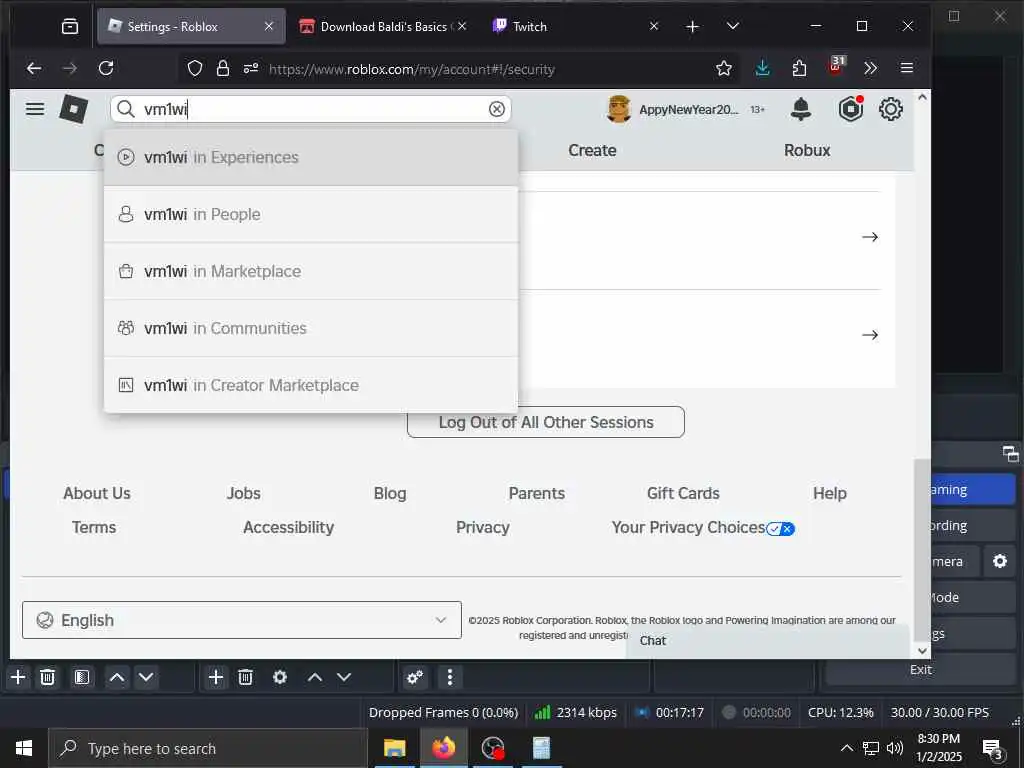Click the AppyNewYear avatar thumbnail
Screen dimensions: 1024x768
click(618, 109)
